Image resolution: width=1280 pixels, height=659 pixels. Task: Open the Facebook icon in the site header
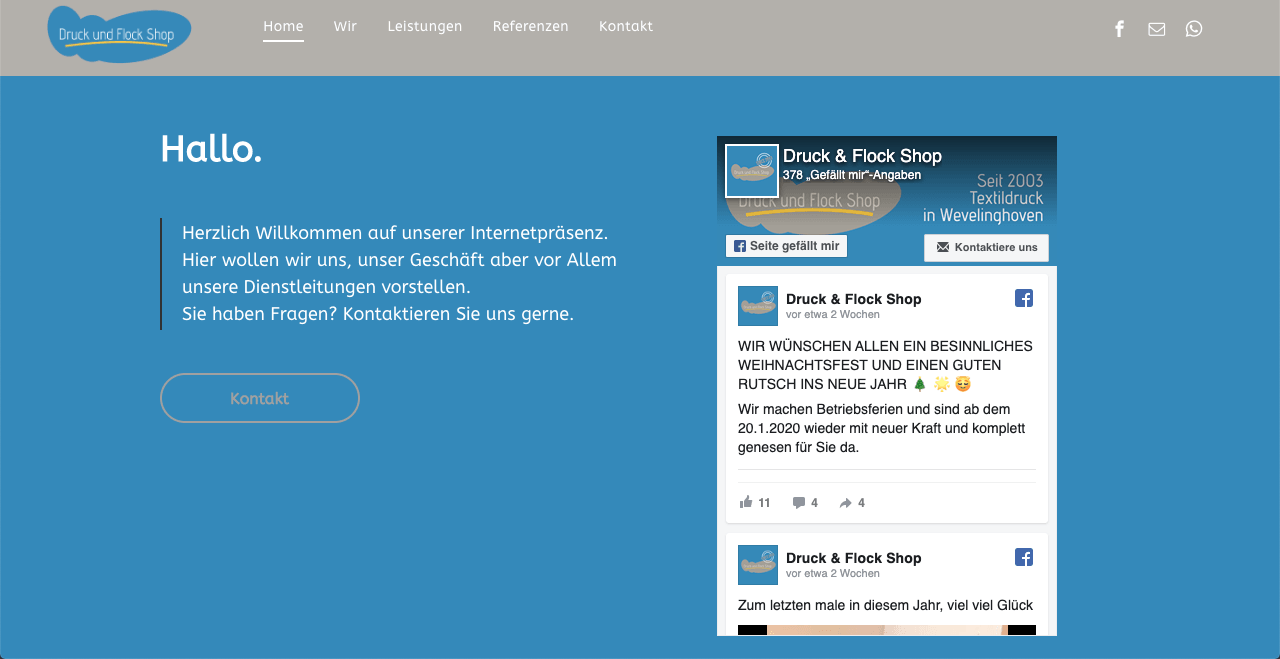(x=1119, y=29)
